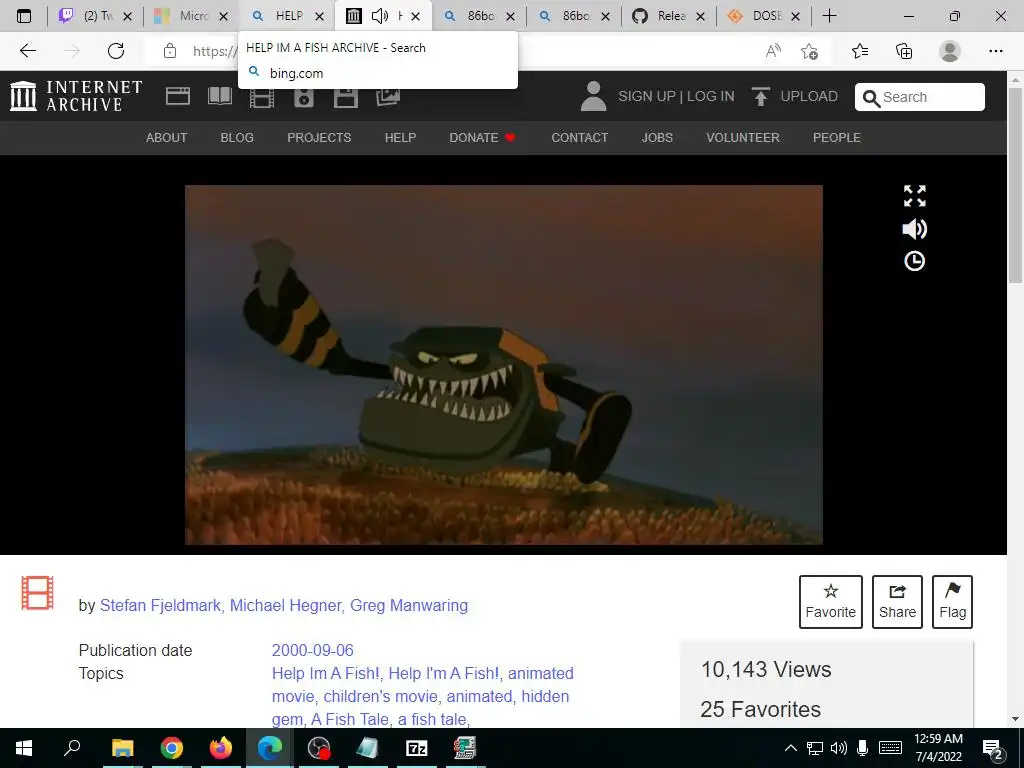Open the browser Settings and more menu
The height and width of the screenshot is (768, 1024).
(x=995, y=51)
